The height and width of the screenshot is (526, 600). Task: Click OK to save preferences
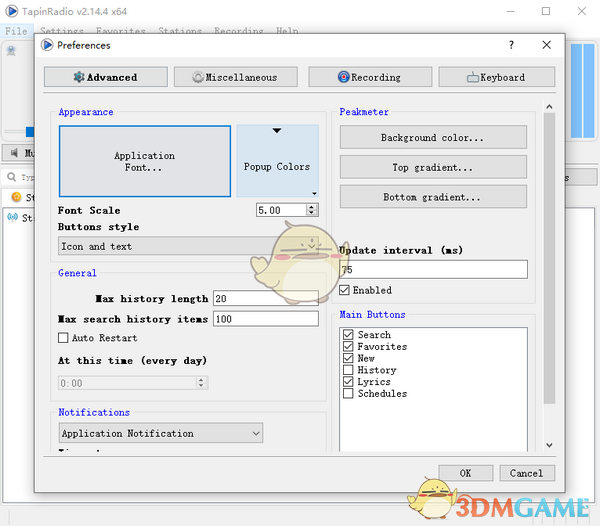466,473
